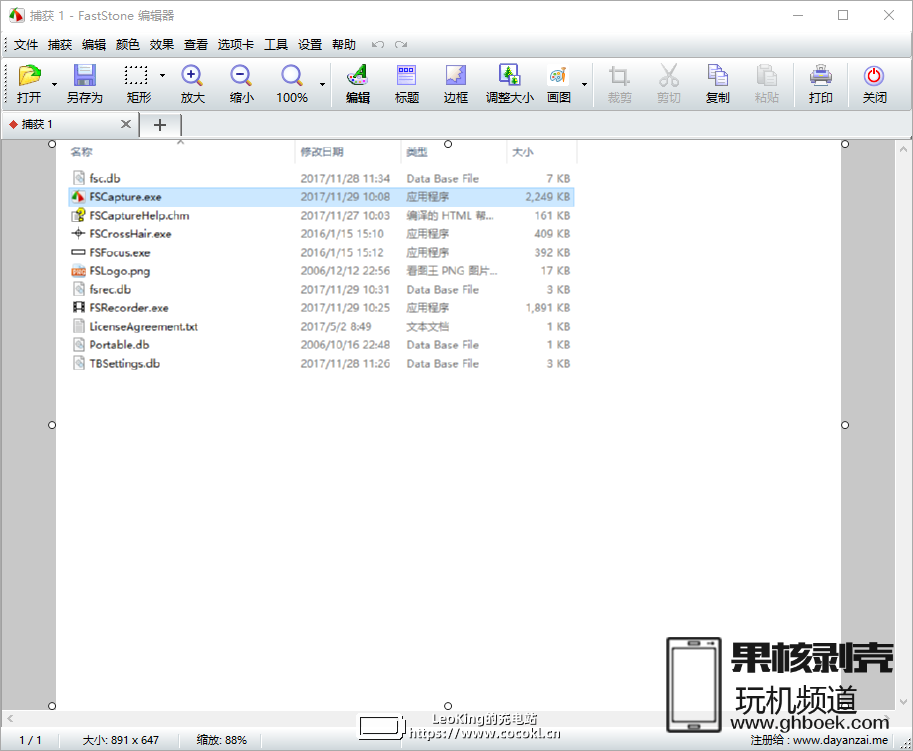The height and width of the screenshot is (751, 913).
Task: Click the Cut (剪切) scissors icon
Action: 668,76
